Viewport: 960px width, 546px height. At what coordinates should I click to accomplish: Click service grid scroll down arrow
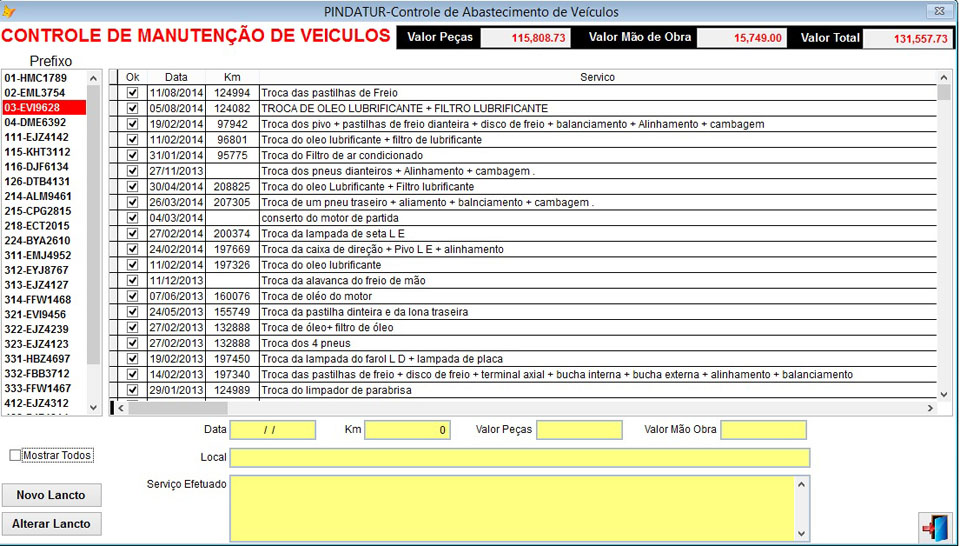[x=944, y=394]
